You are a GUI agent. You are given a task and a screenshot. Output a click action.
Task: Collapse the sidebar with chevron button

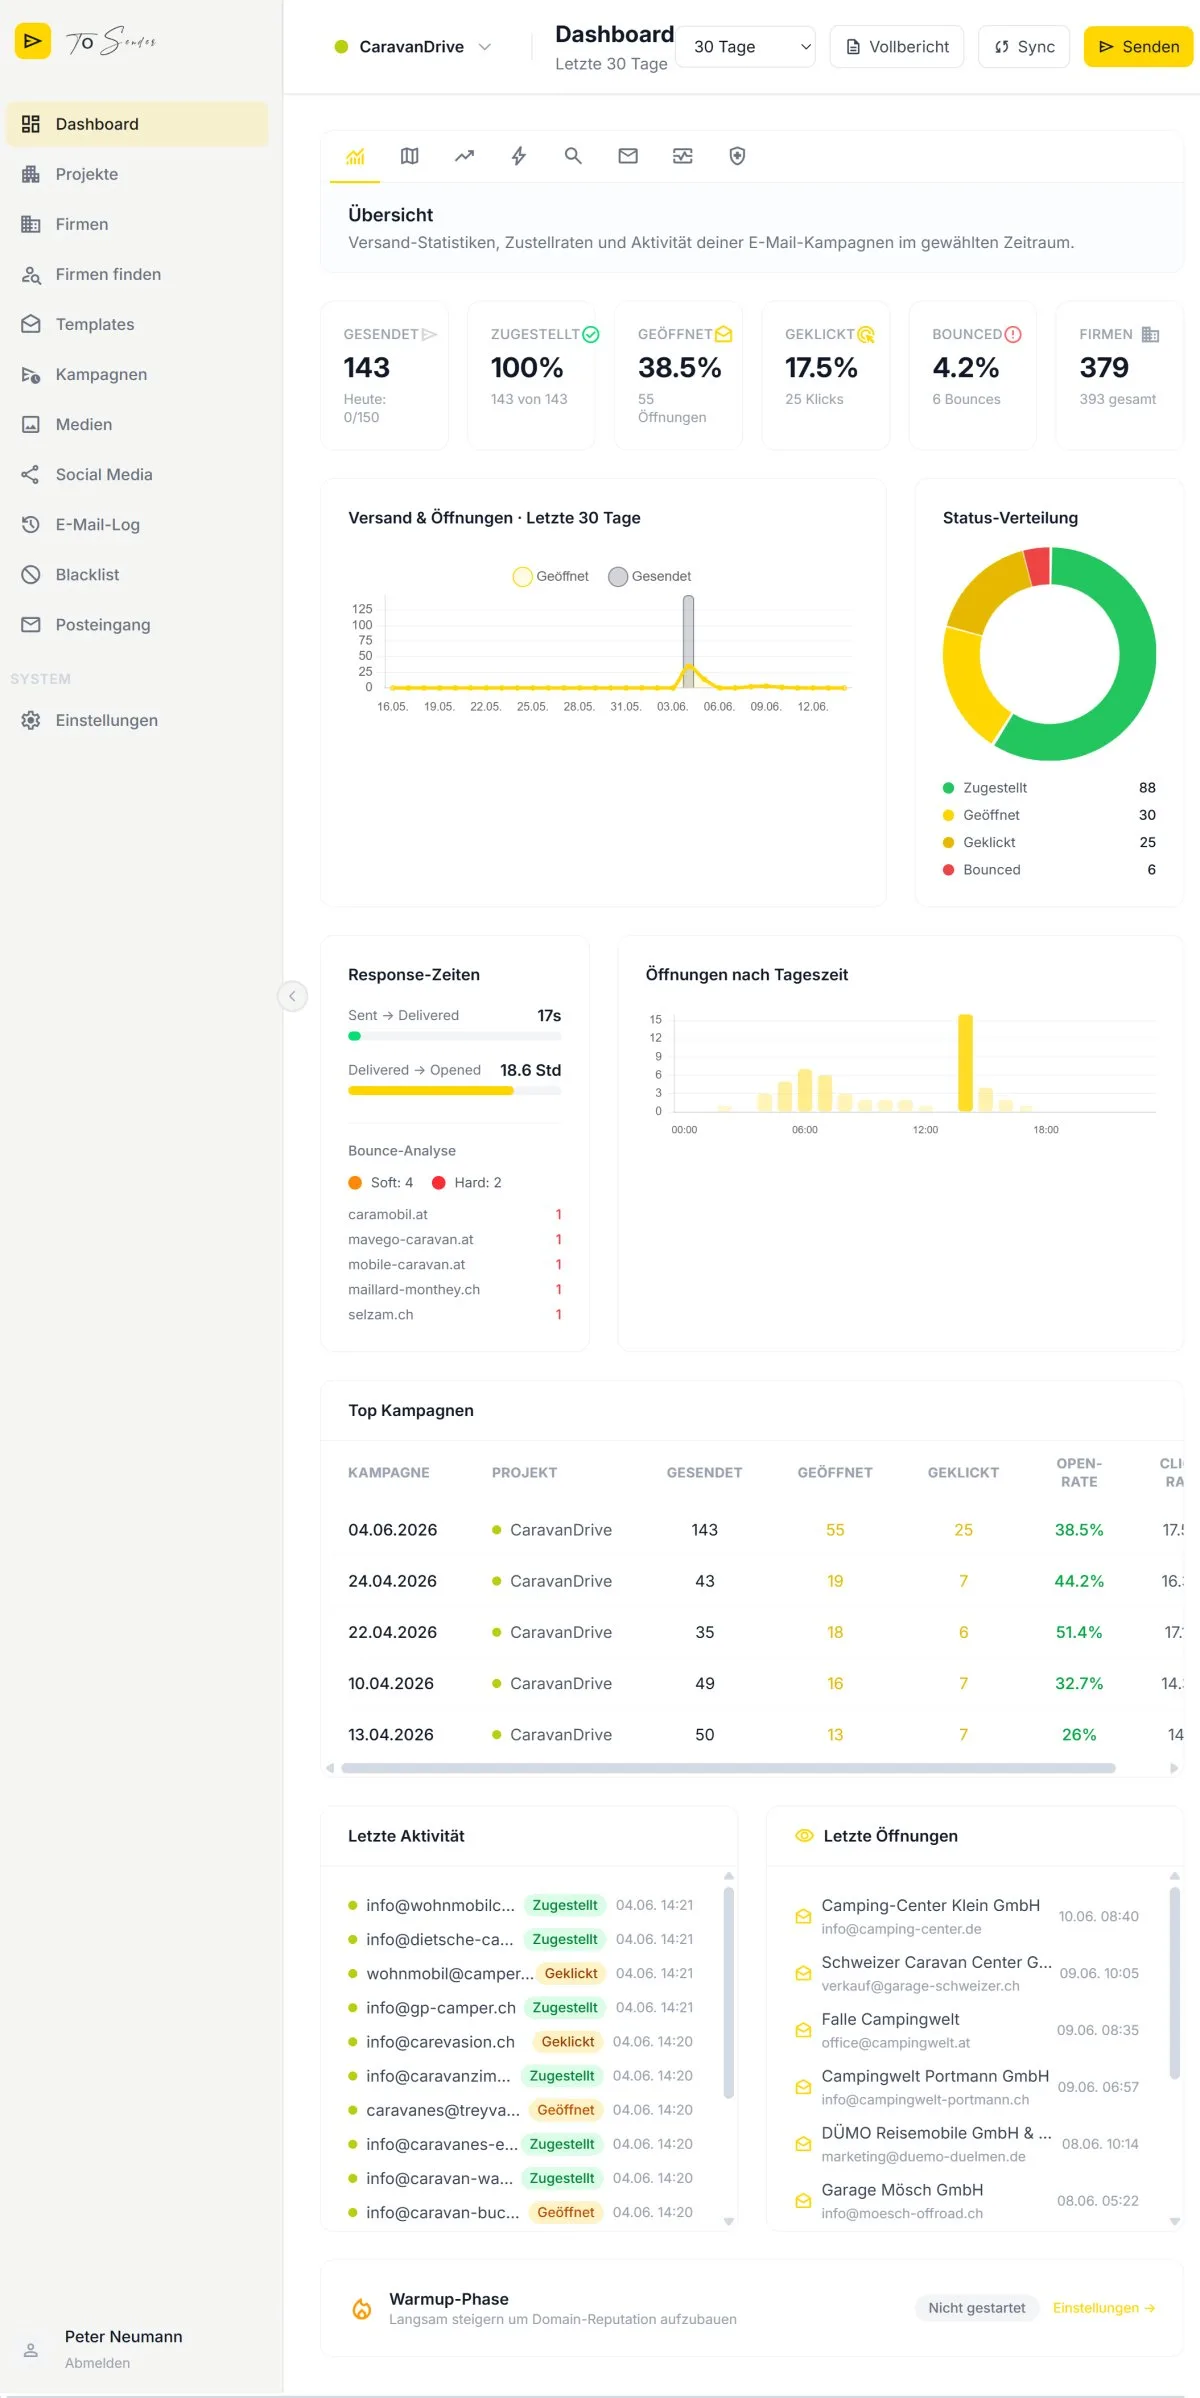tap(292, 996)
